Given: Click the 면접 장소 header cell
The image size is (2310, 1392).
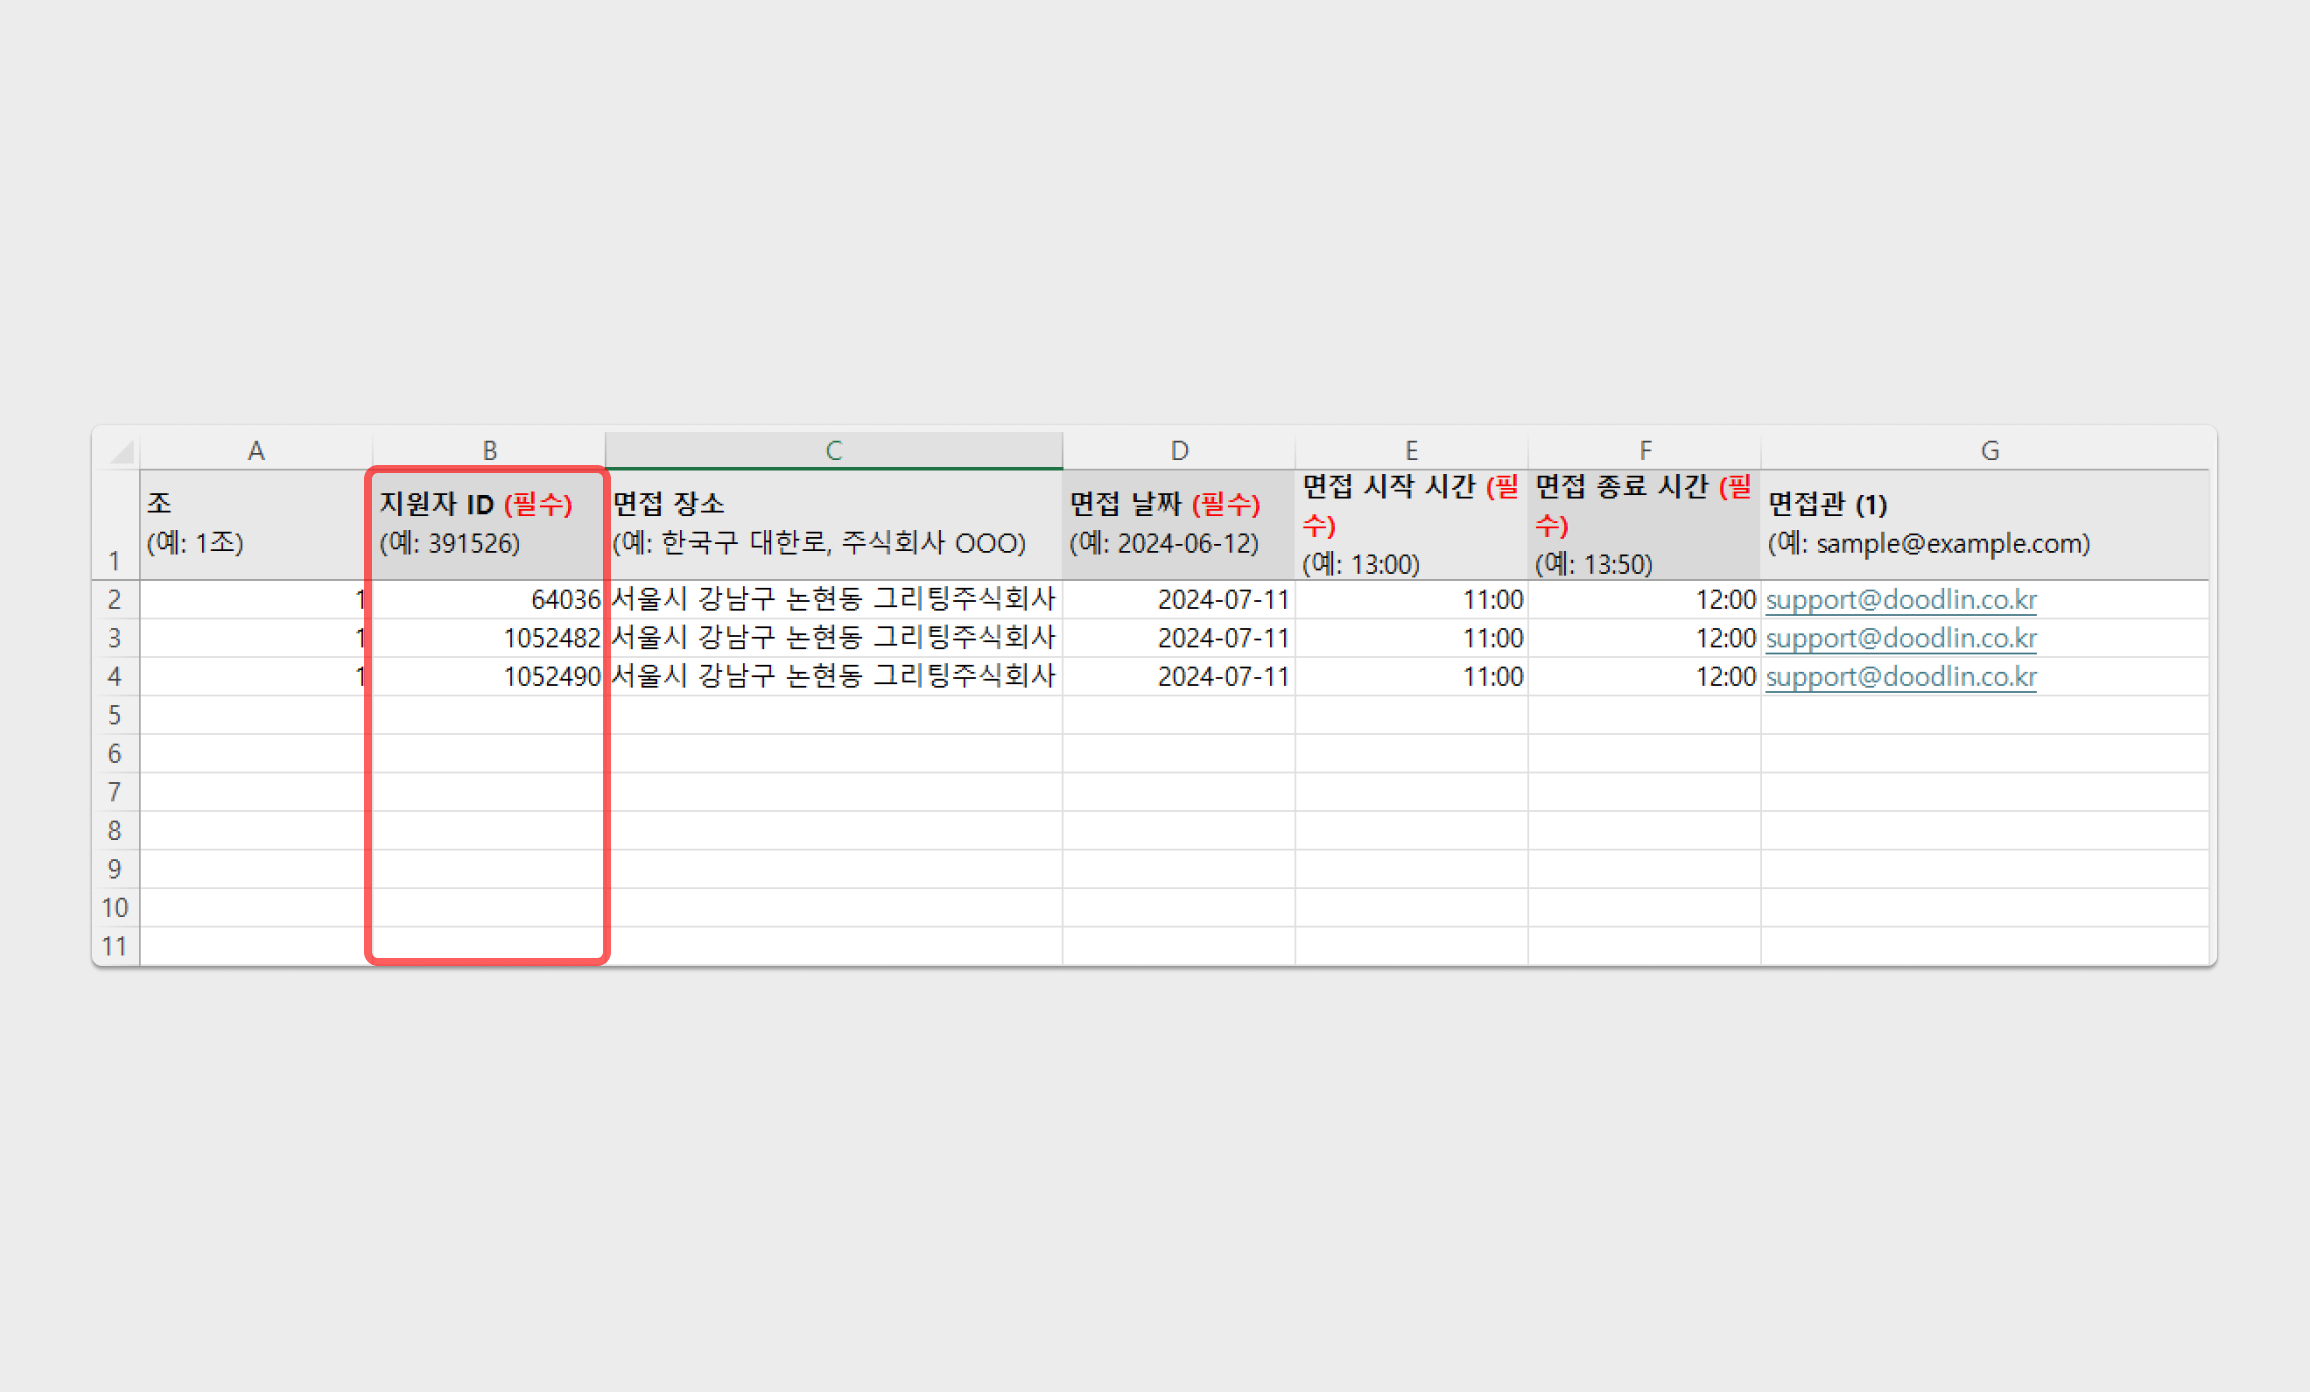Looking at the screenshot, I should [833, 524].
